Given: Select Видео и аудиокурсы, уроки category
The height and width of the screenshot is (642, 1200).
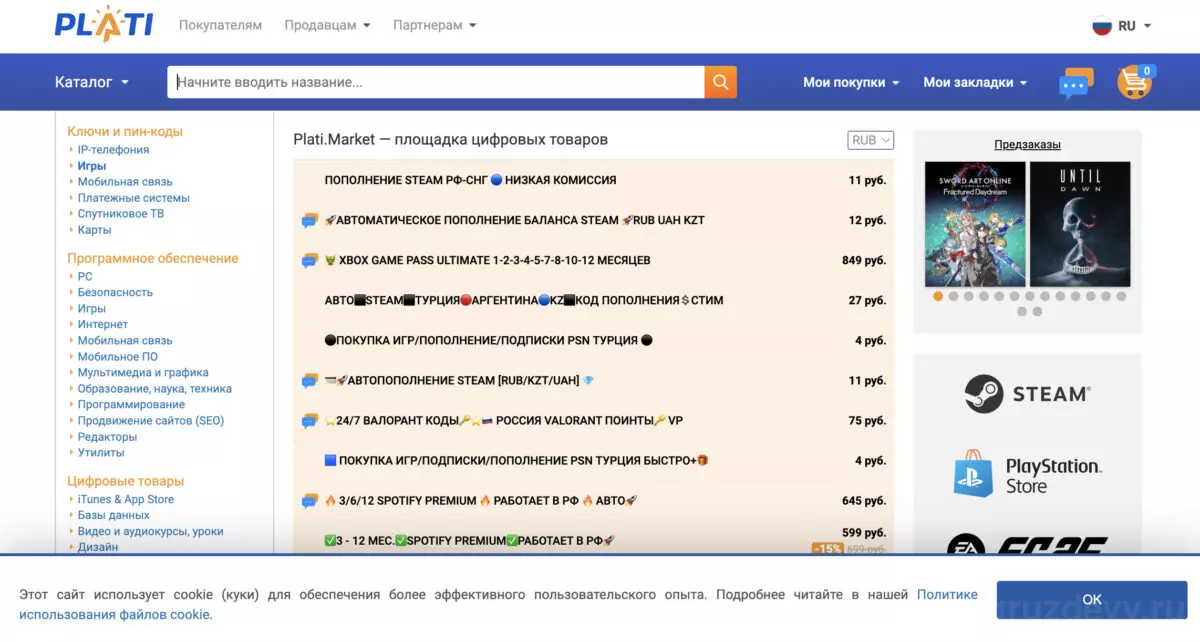Looking at the screenshot, I should tap(151, 532).
